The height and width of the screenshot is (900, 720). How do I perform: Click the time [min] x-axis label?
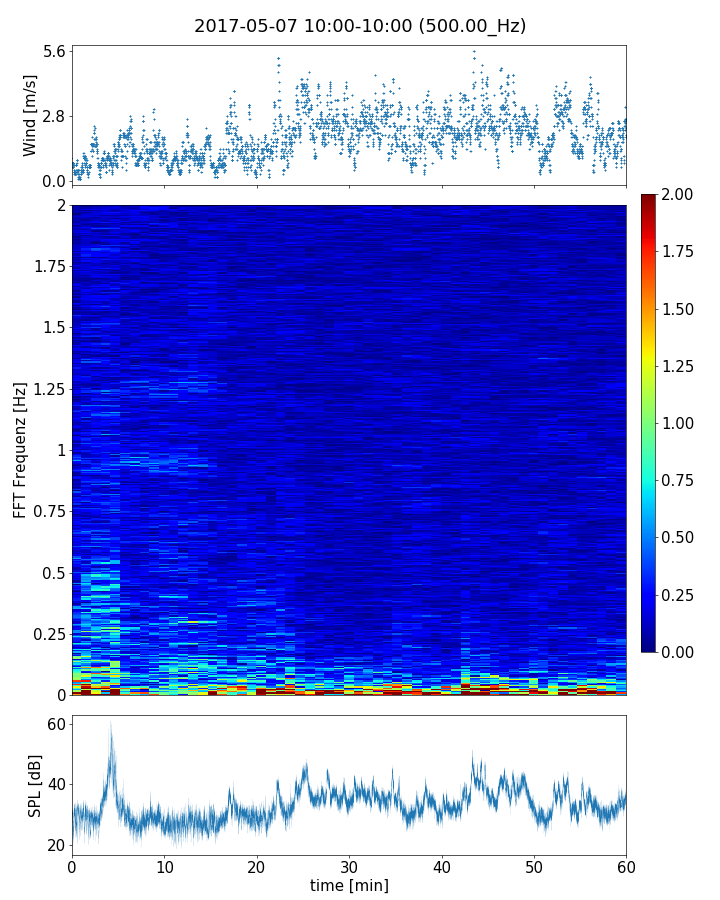[x=349, y=886]
